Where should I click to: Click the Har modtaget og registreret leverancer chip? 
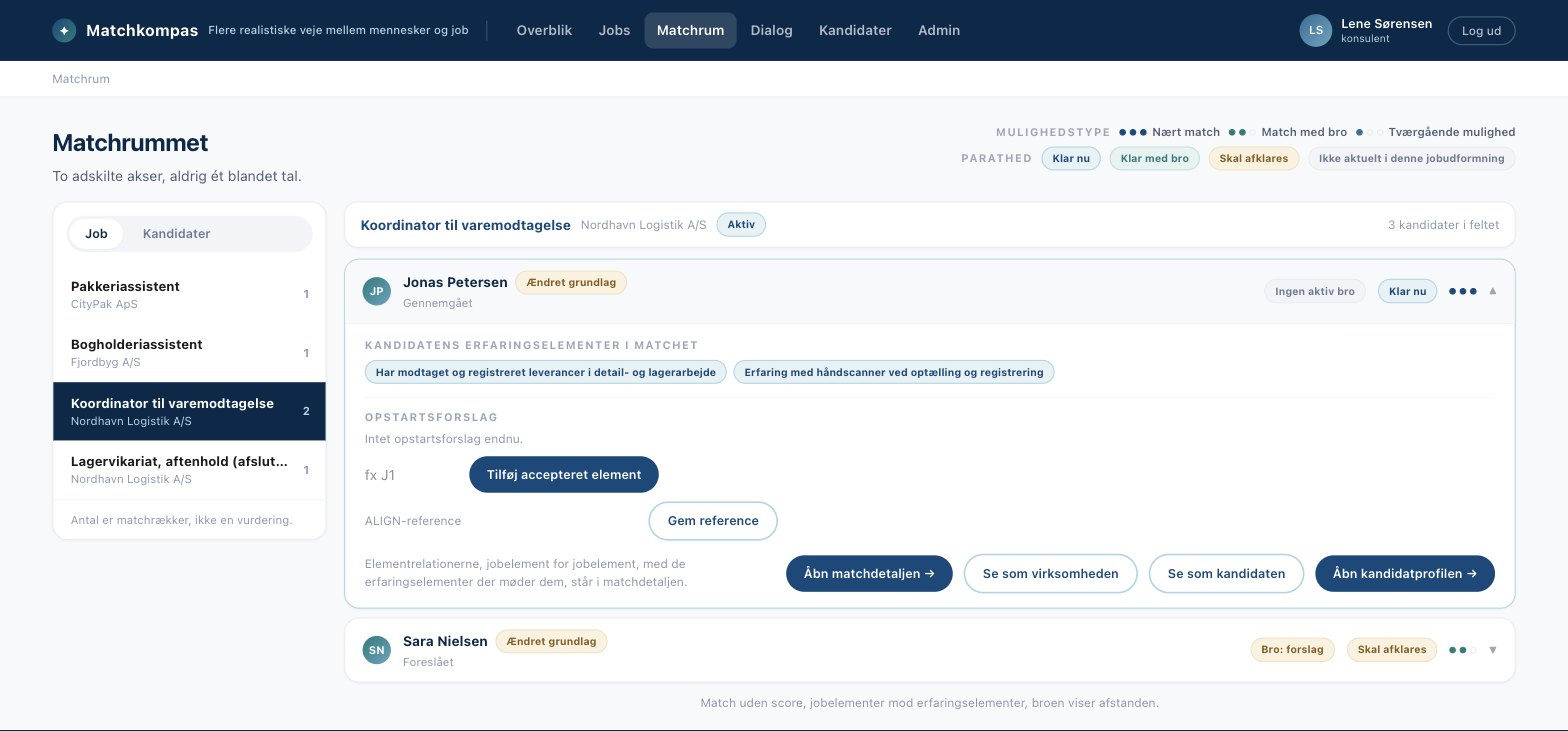coord(546,372)
